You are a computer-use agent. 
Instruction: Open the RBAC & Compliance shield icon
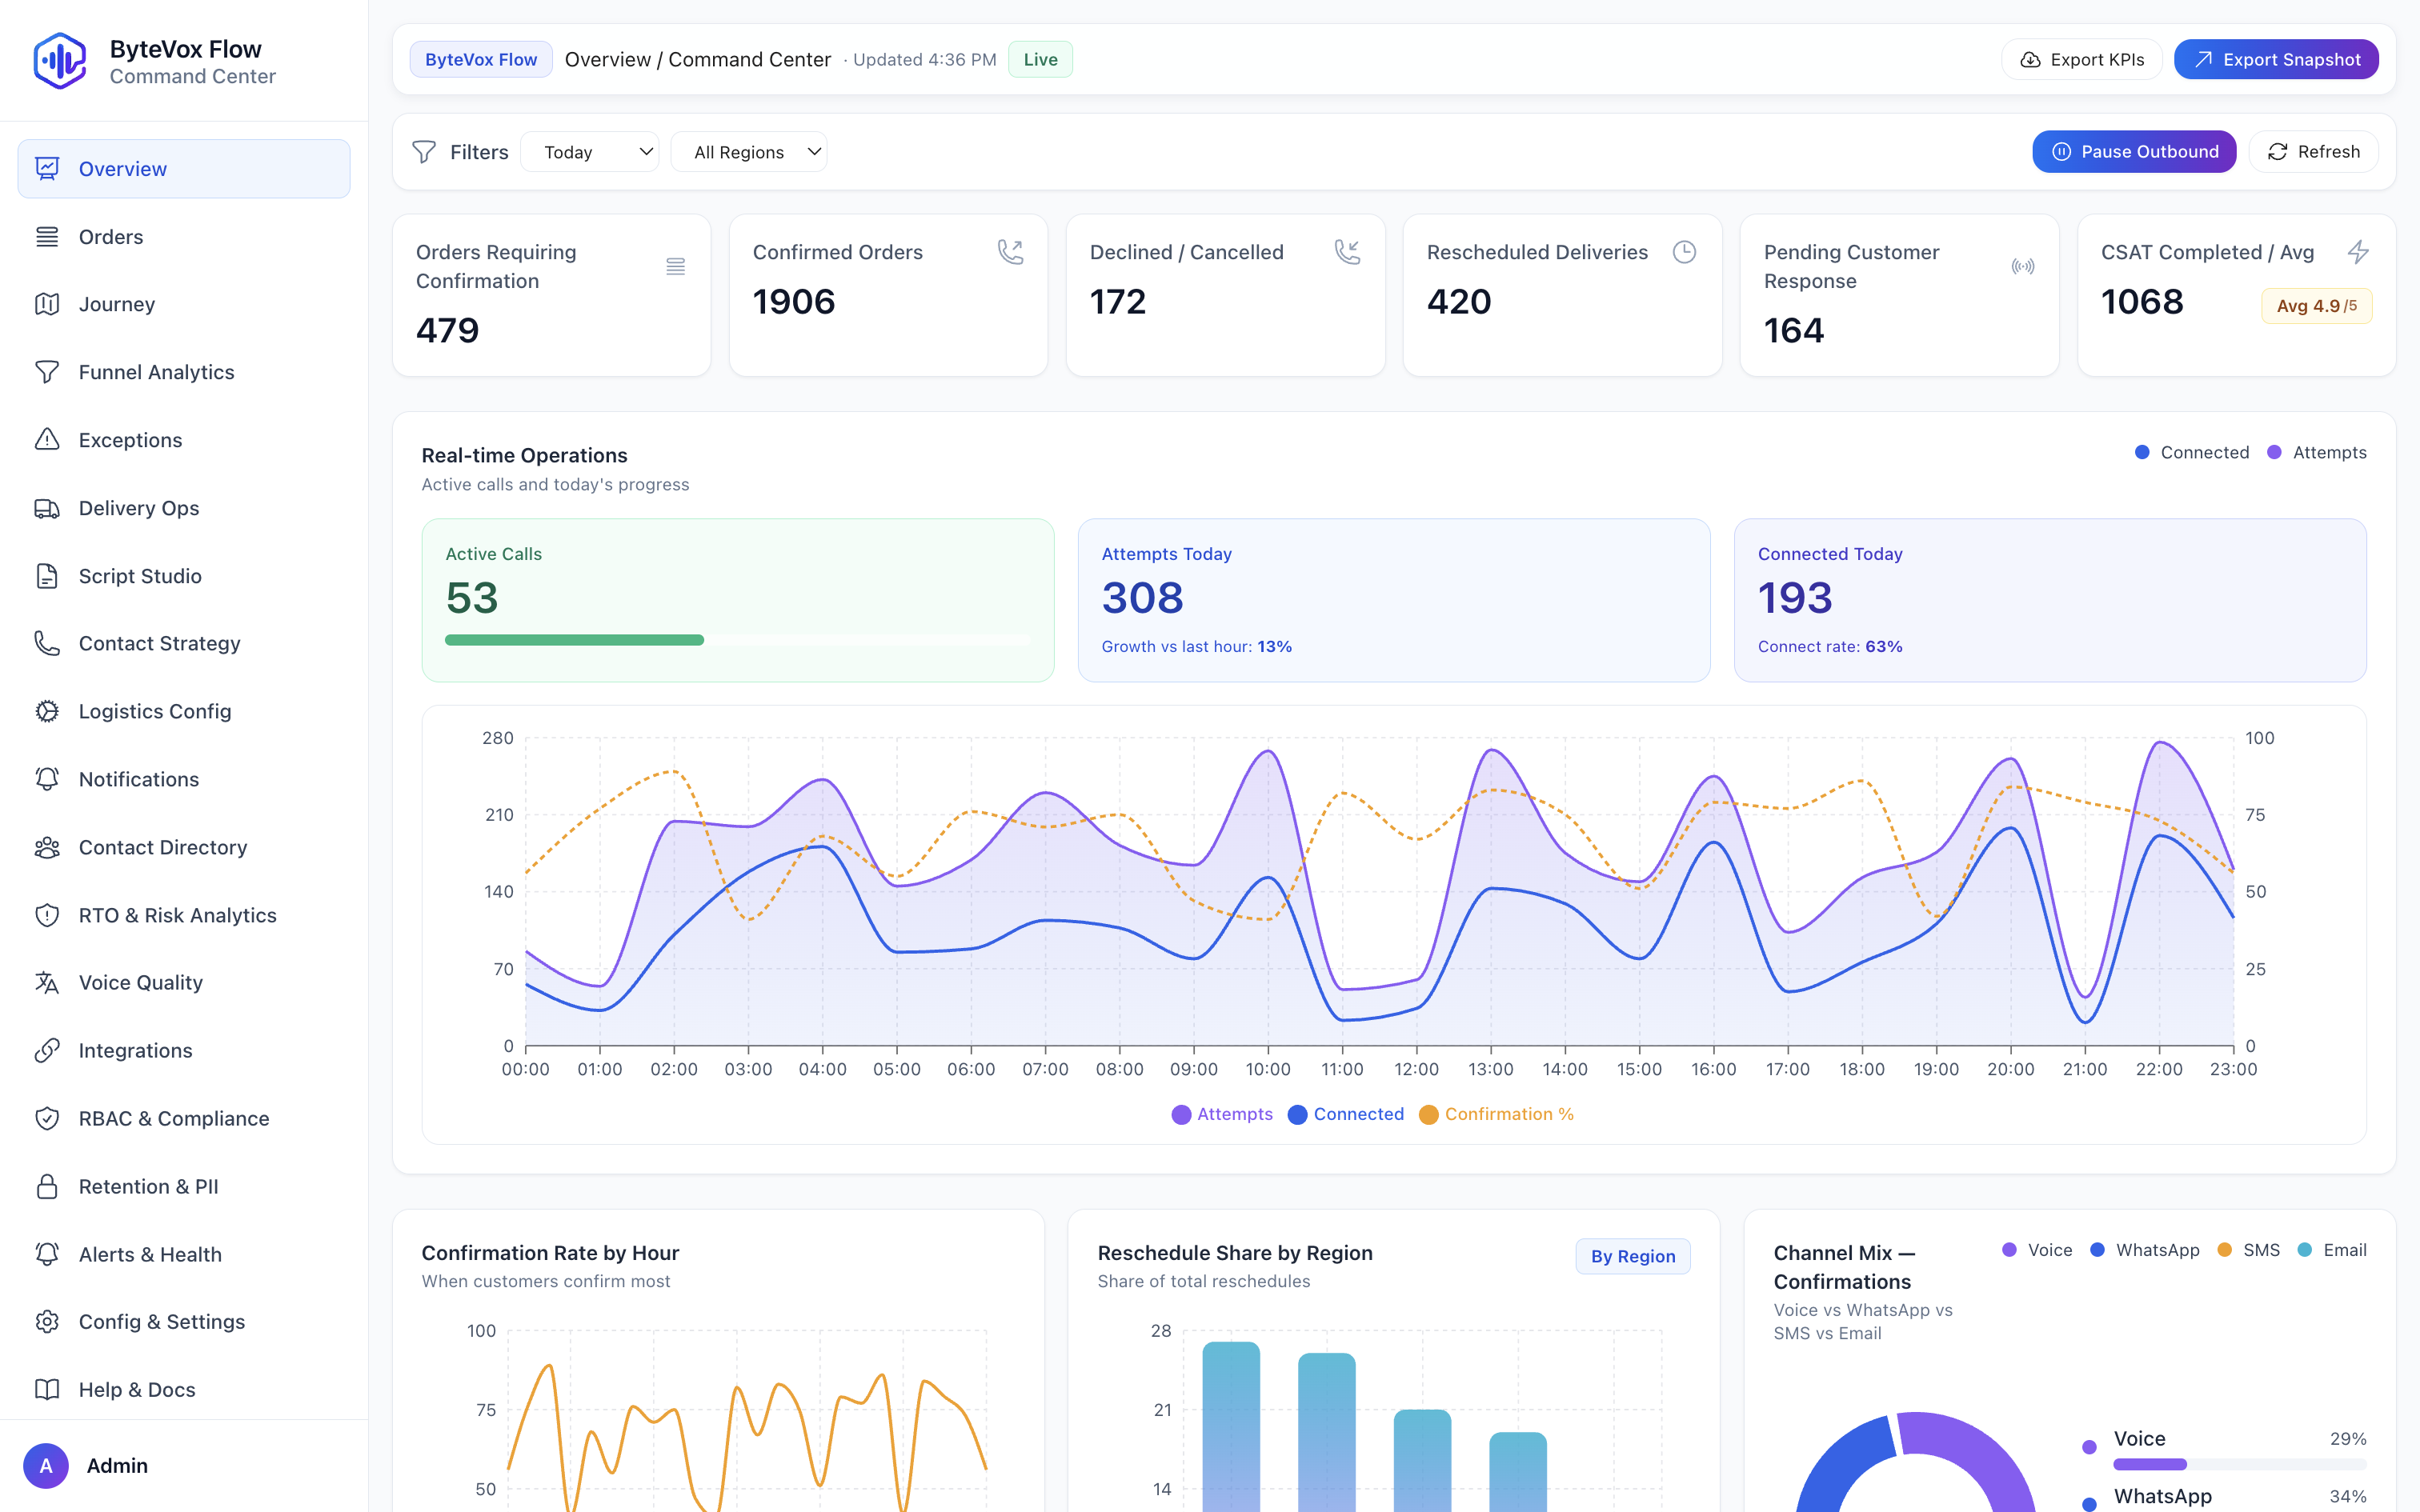point(47,1118)
